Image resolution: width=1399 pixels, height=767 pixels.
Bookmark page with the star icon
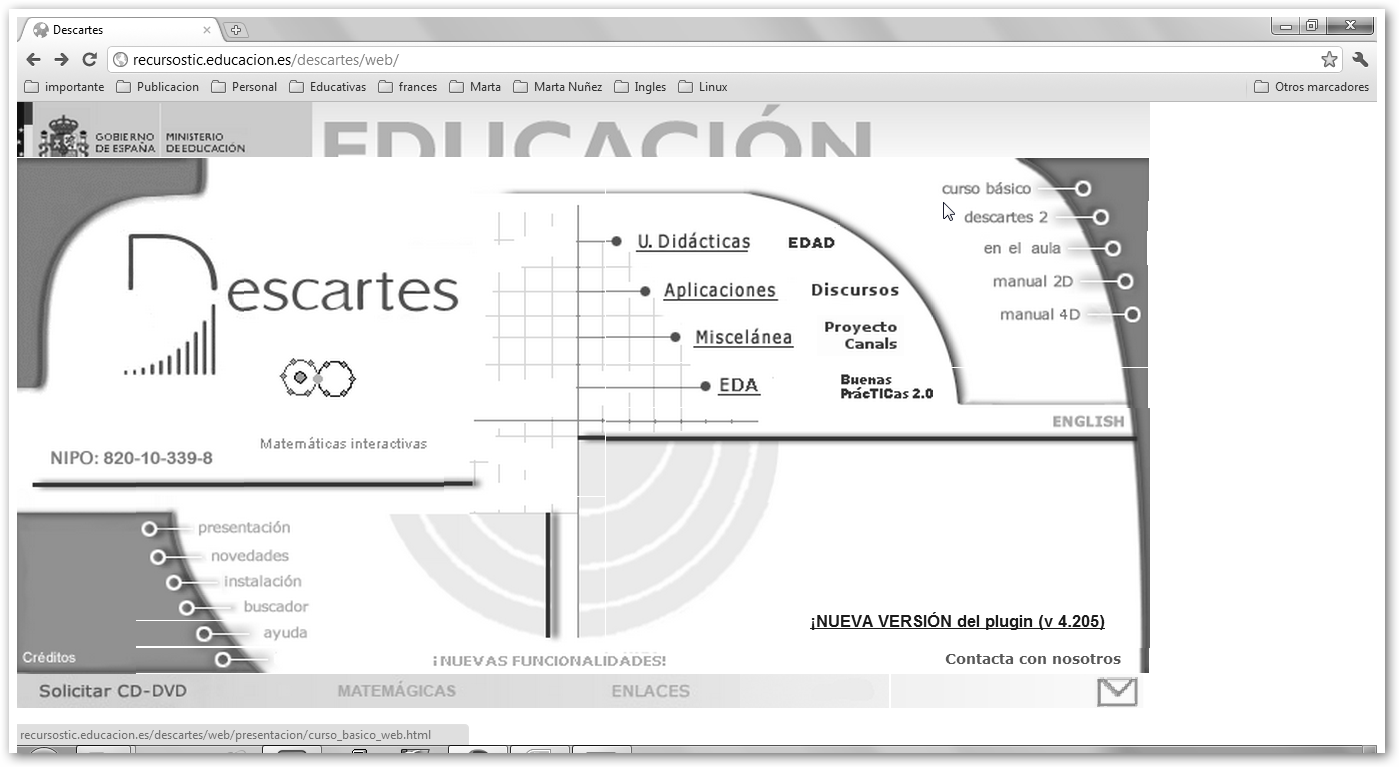(1329, 60)
